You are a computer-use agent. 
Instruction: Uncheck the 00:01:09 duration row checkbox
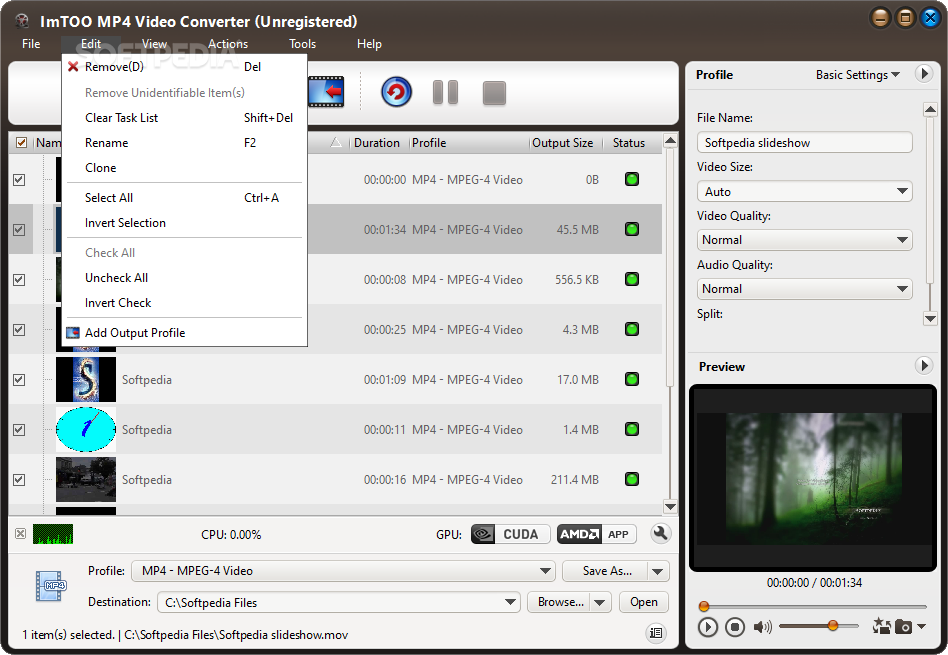(x=19, y=380)
